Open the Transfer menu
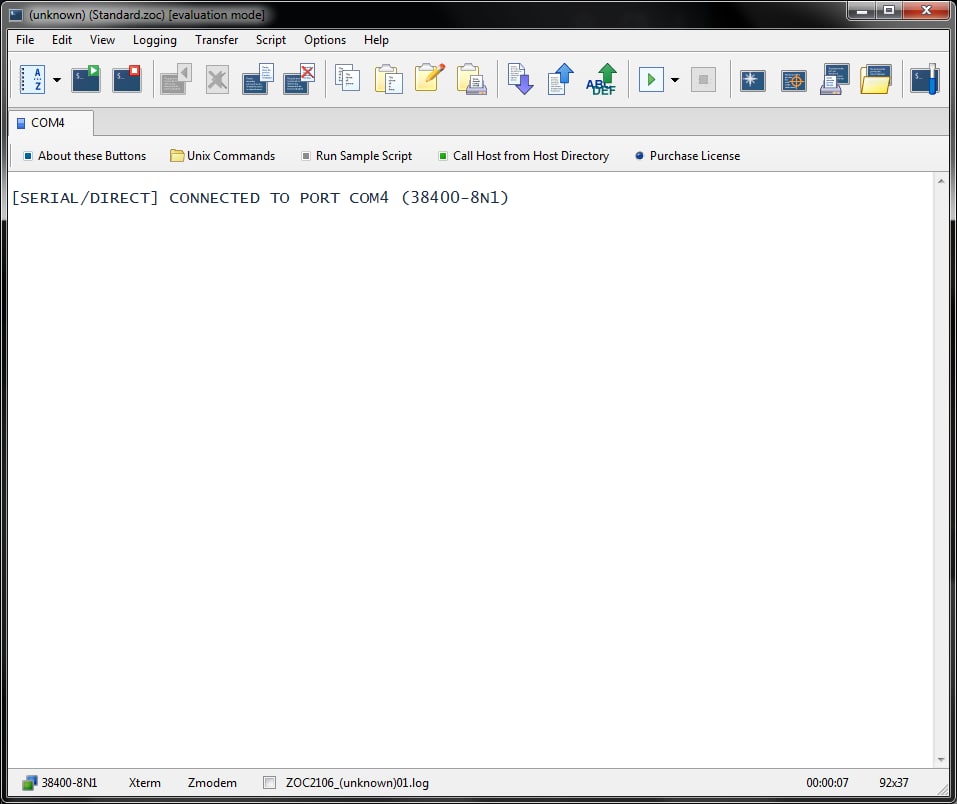This screenshot has width=957, height=804. (217, 40)
